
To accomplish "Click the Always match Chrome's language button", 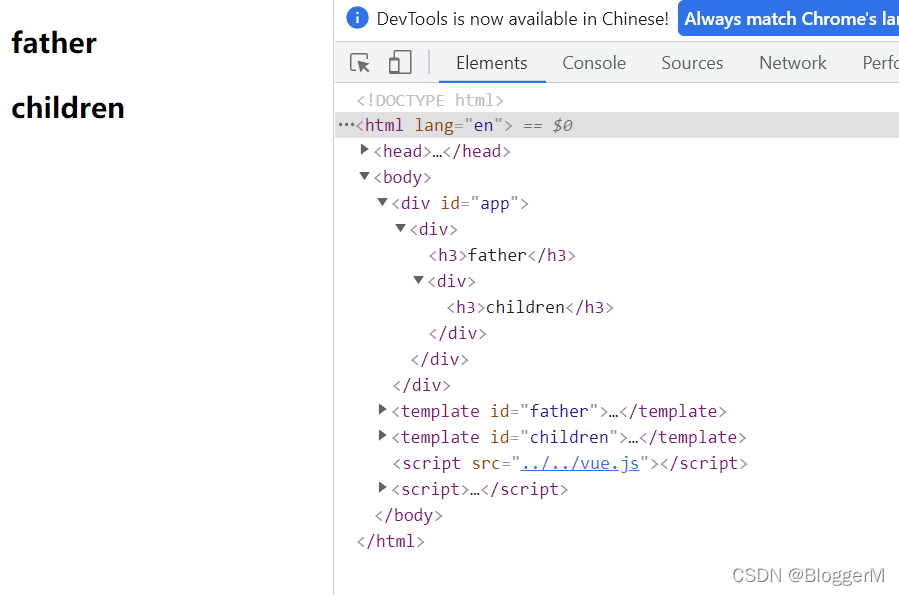I will coord(789,18).
